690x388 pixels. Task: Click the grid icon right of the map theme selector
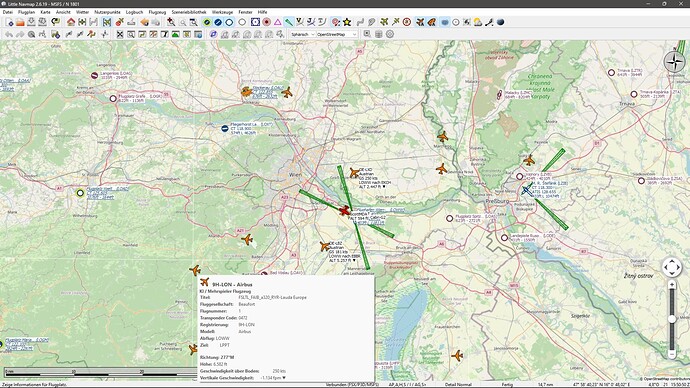tap(378, 34)
